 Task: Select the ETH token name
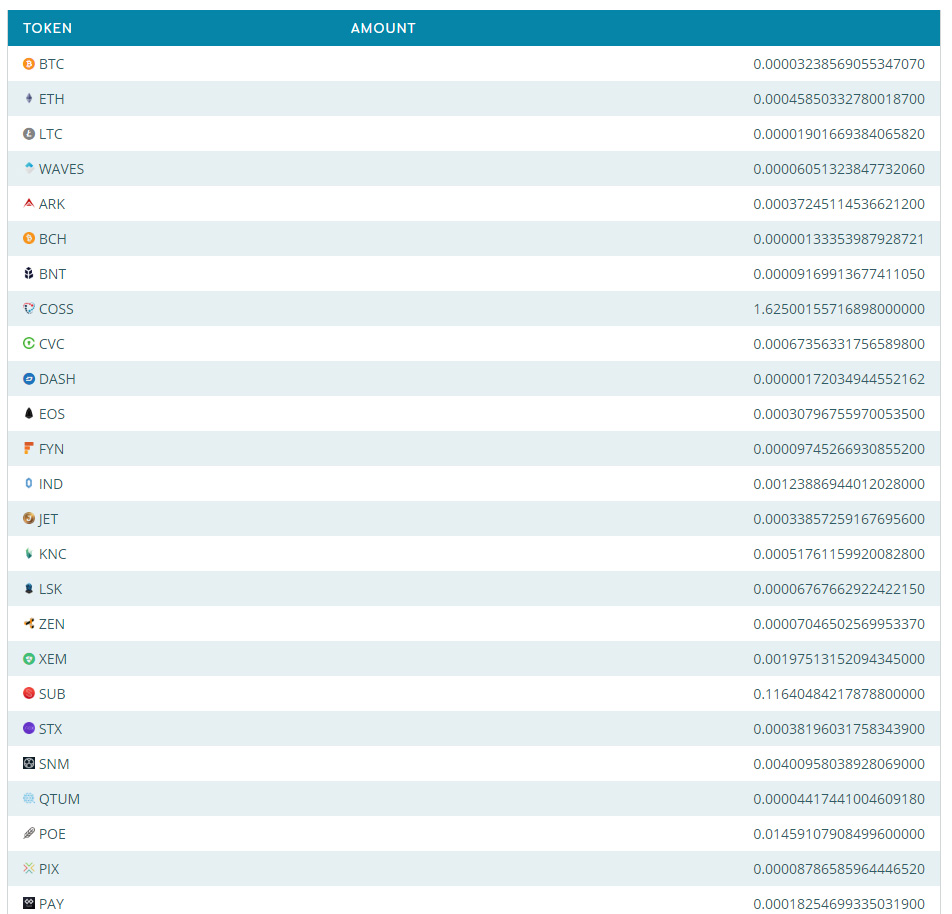tap(52, 99)
